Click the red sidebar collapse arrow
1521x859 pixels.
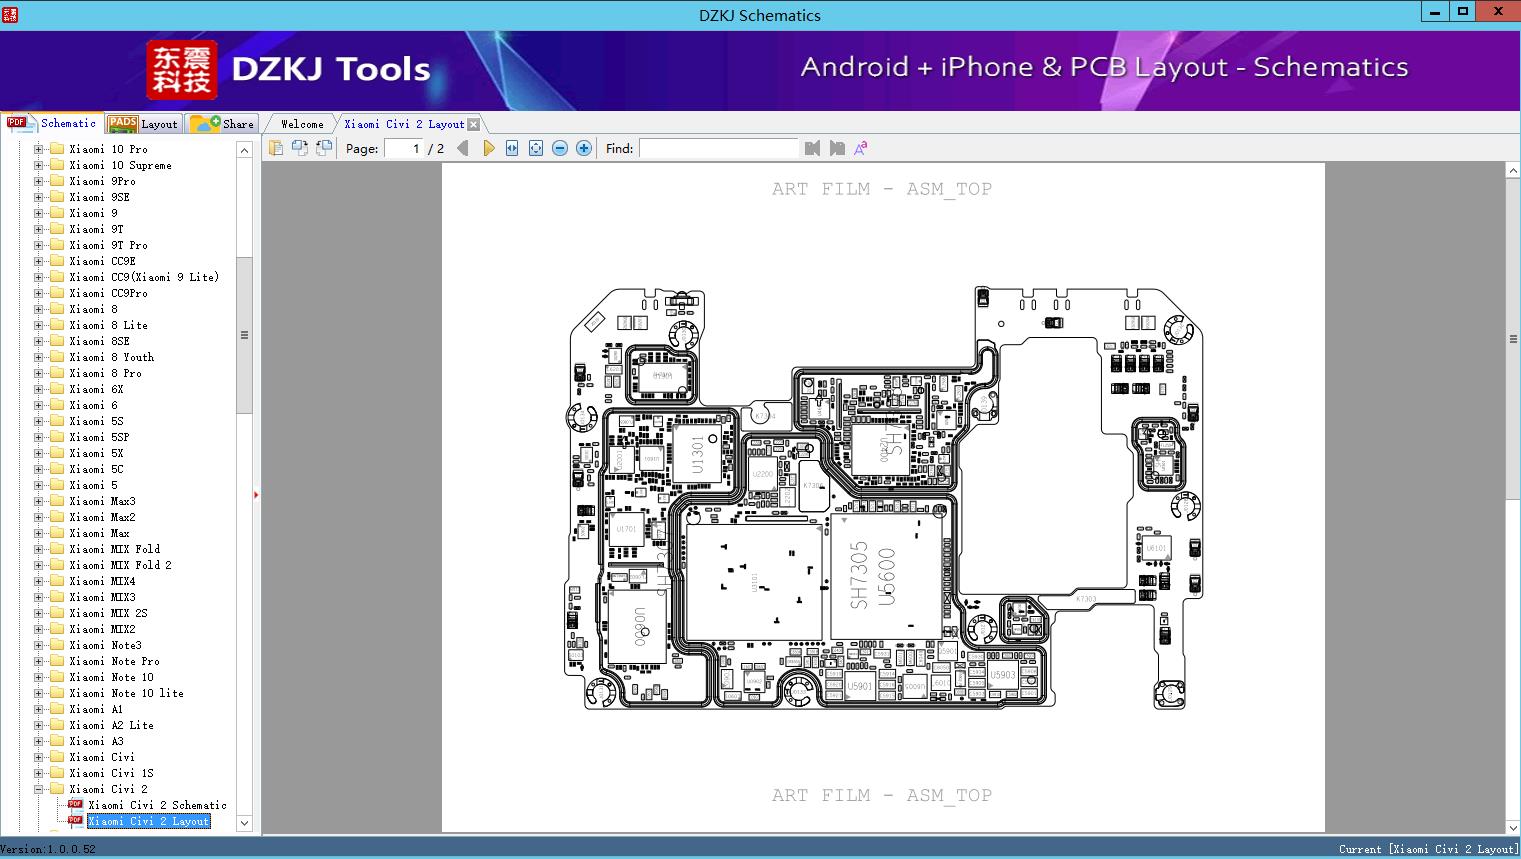click(x=256, y=495)
